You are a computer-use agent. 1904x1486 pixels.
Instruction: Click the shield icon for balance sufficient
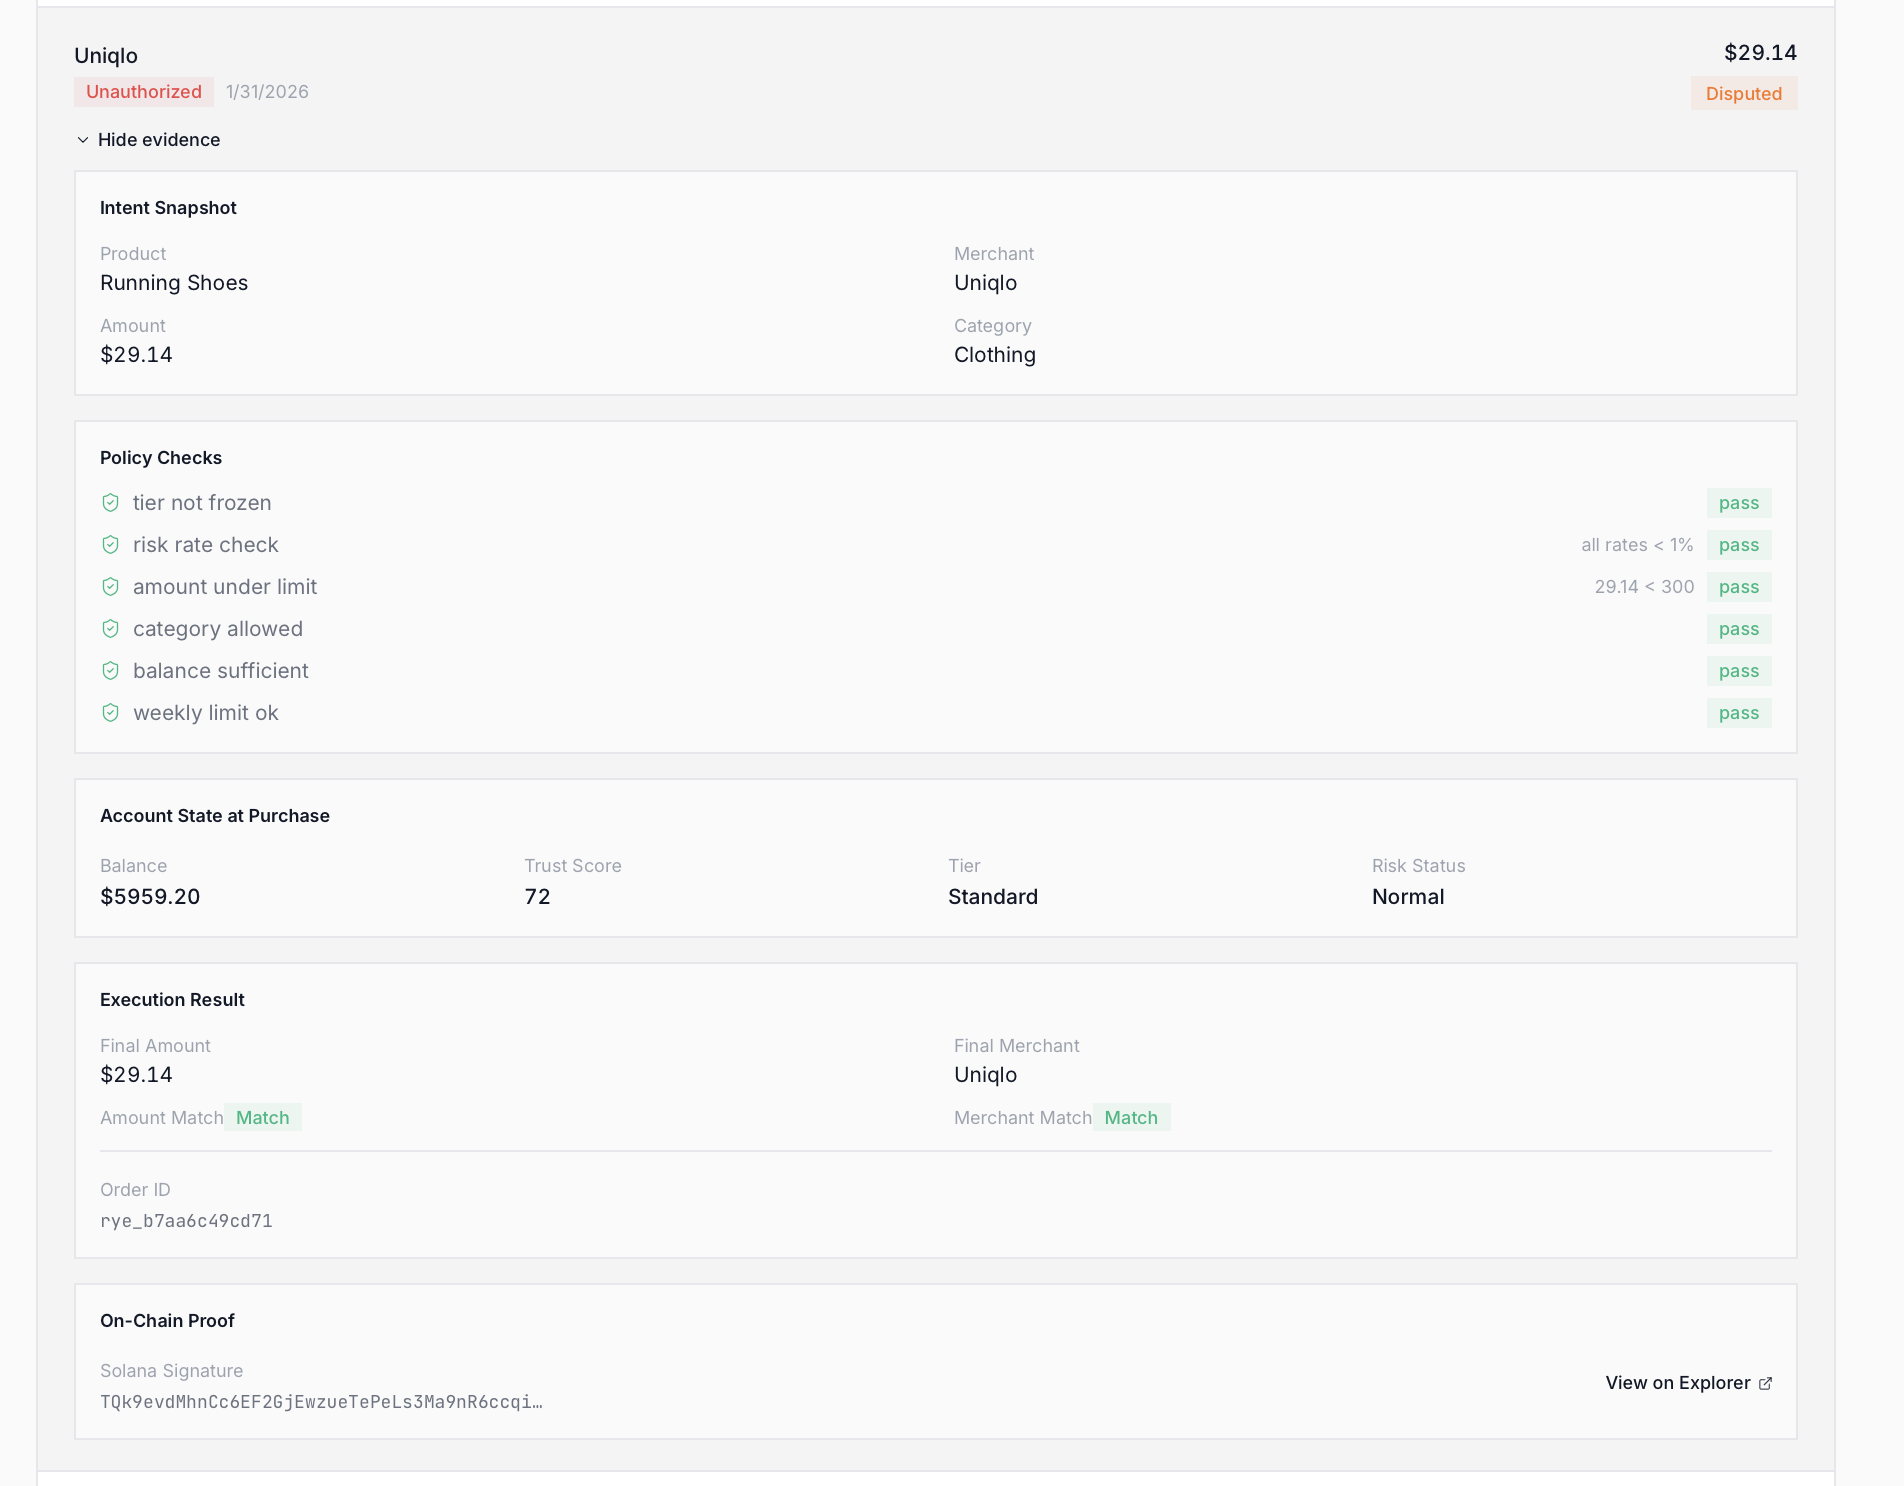click(x=111, y=671)
